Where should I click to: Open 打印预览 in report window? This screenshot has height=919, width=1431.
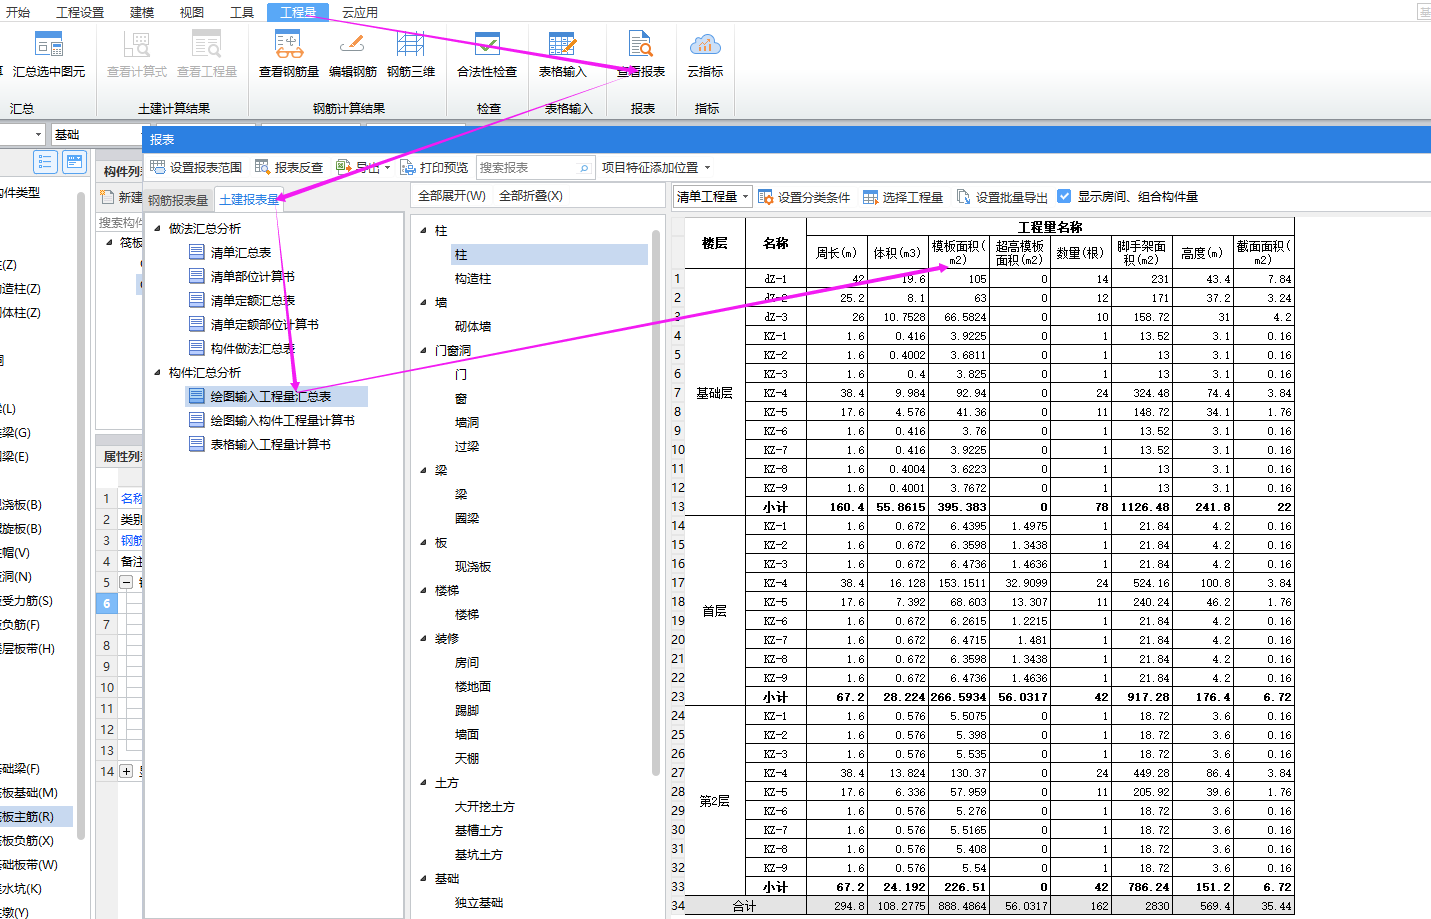[434, 167]
